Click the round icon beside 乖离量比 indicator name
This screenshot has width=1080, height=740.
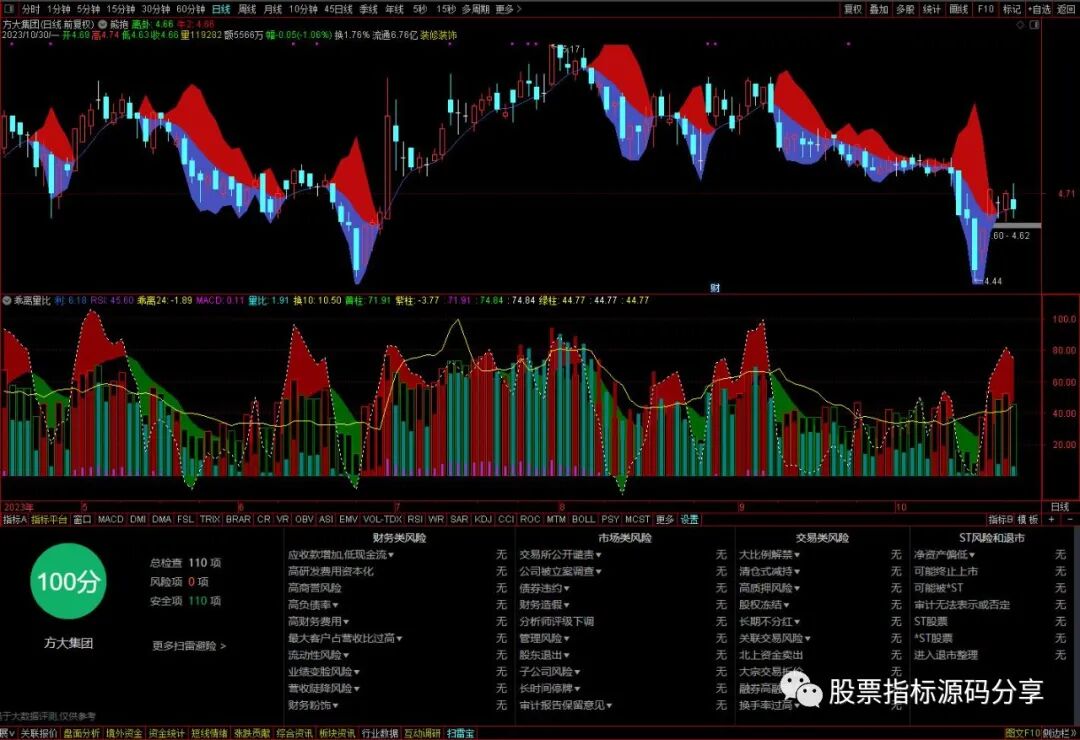coord(8,301)
